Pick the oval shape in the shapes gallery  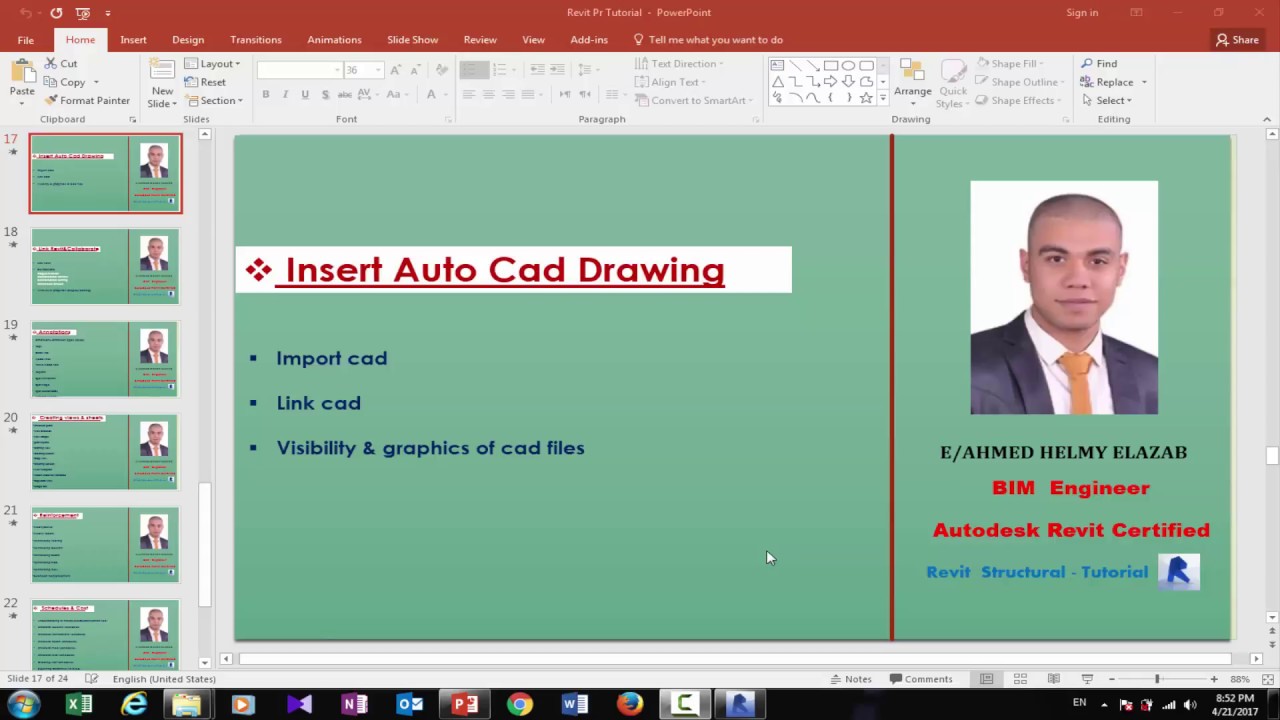coord(848,65)
